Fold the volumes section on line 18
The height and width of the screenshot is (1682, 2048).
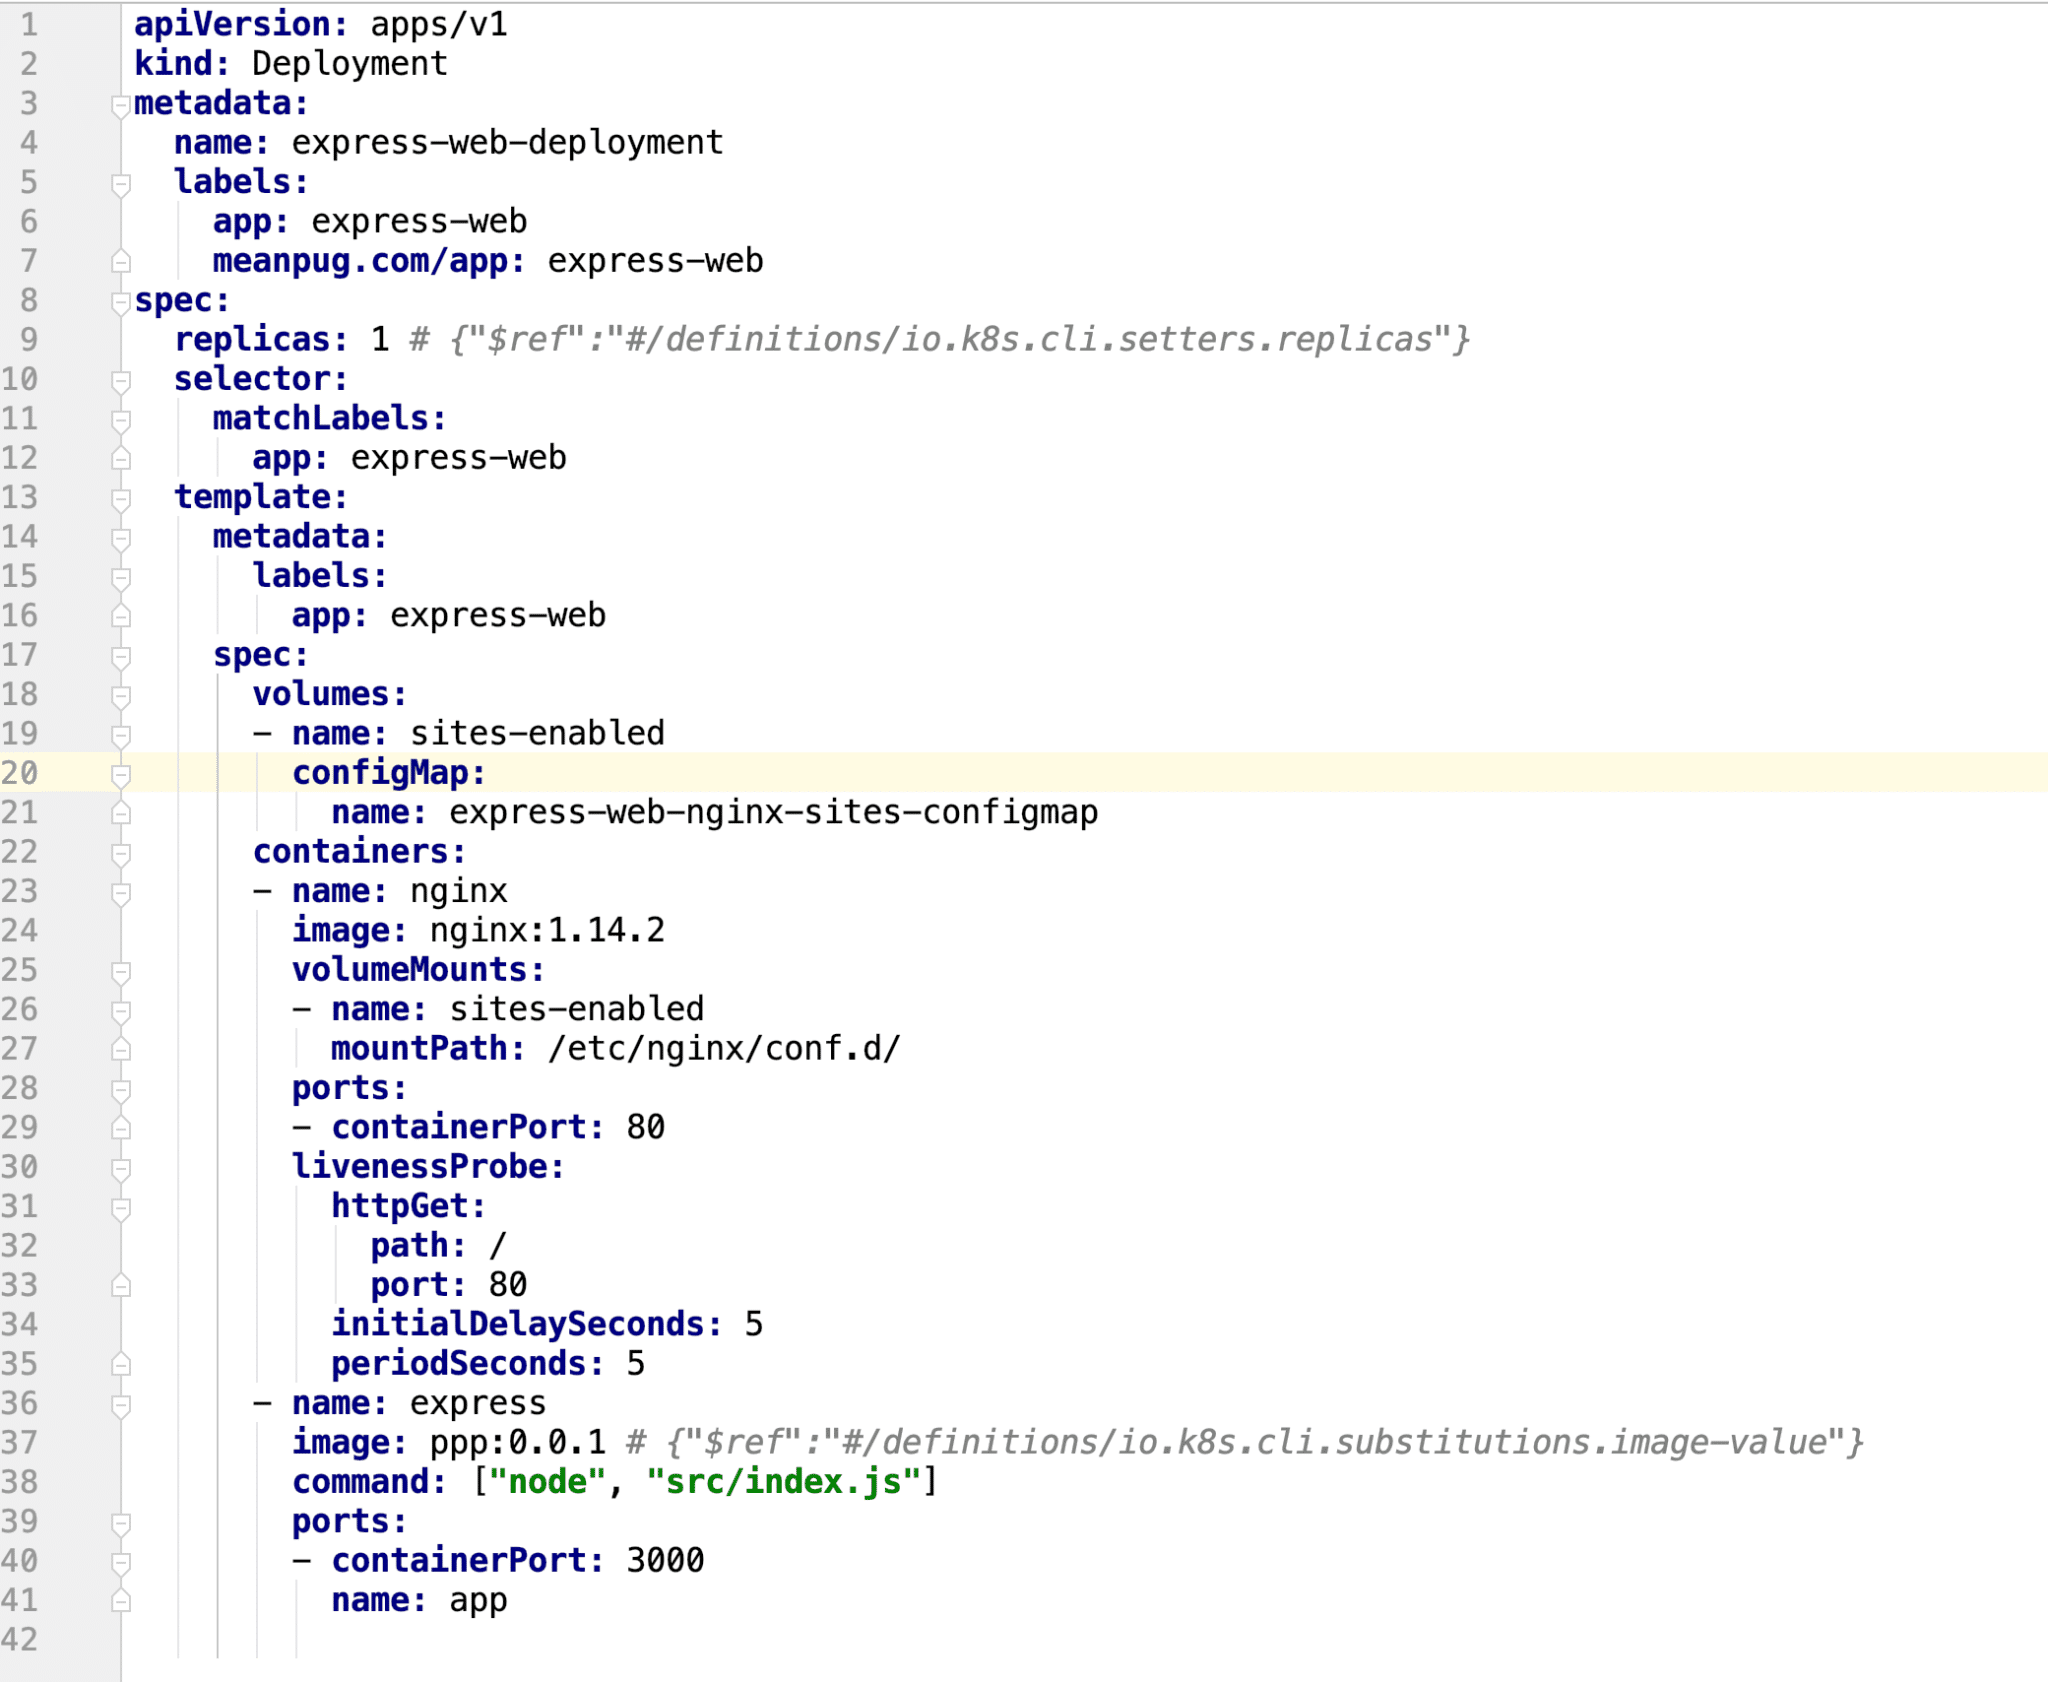(x=120, y=695)
